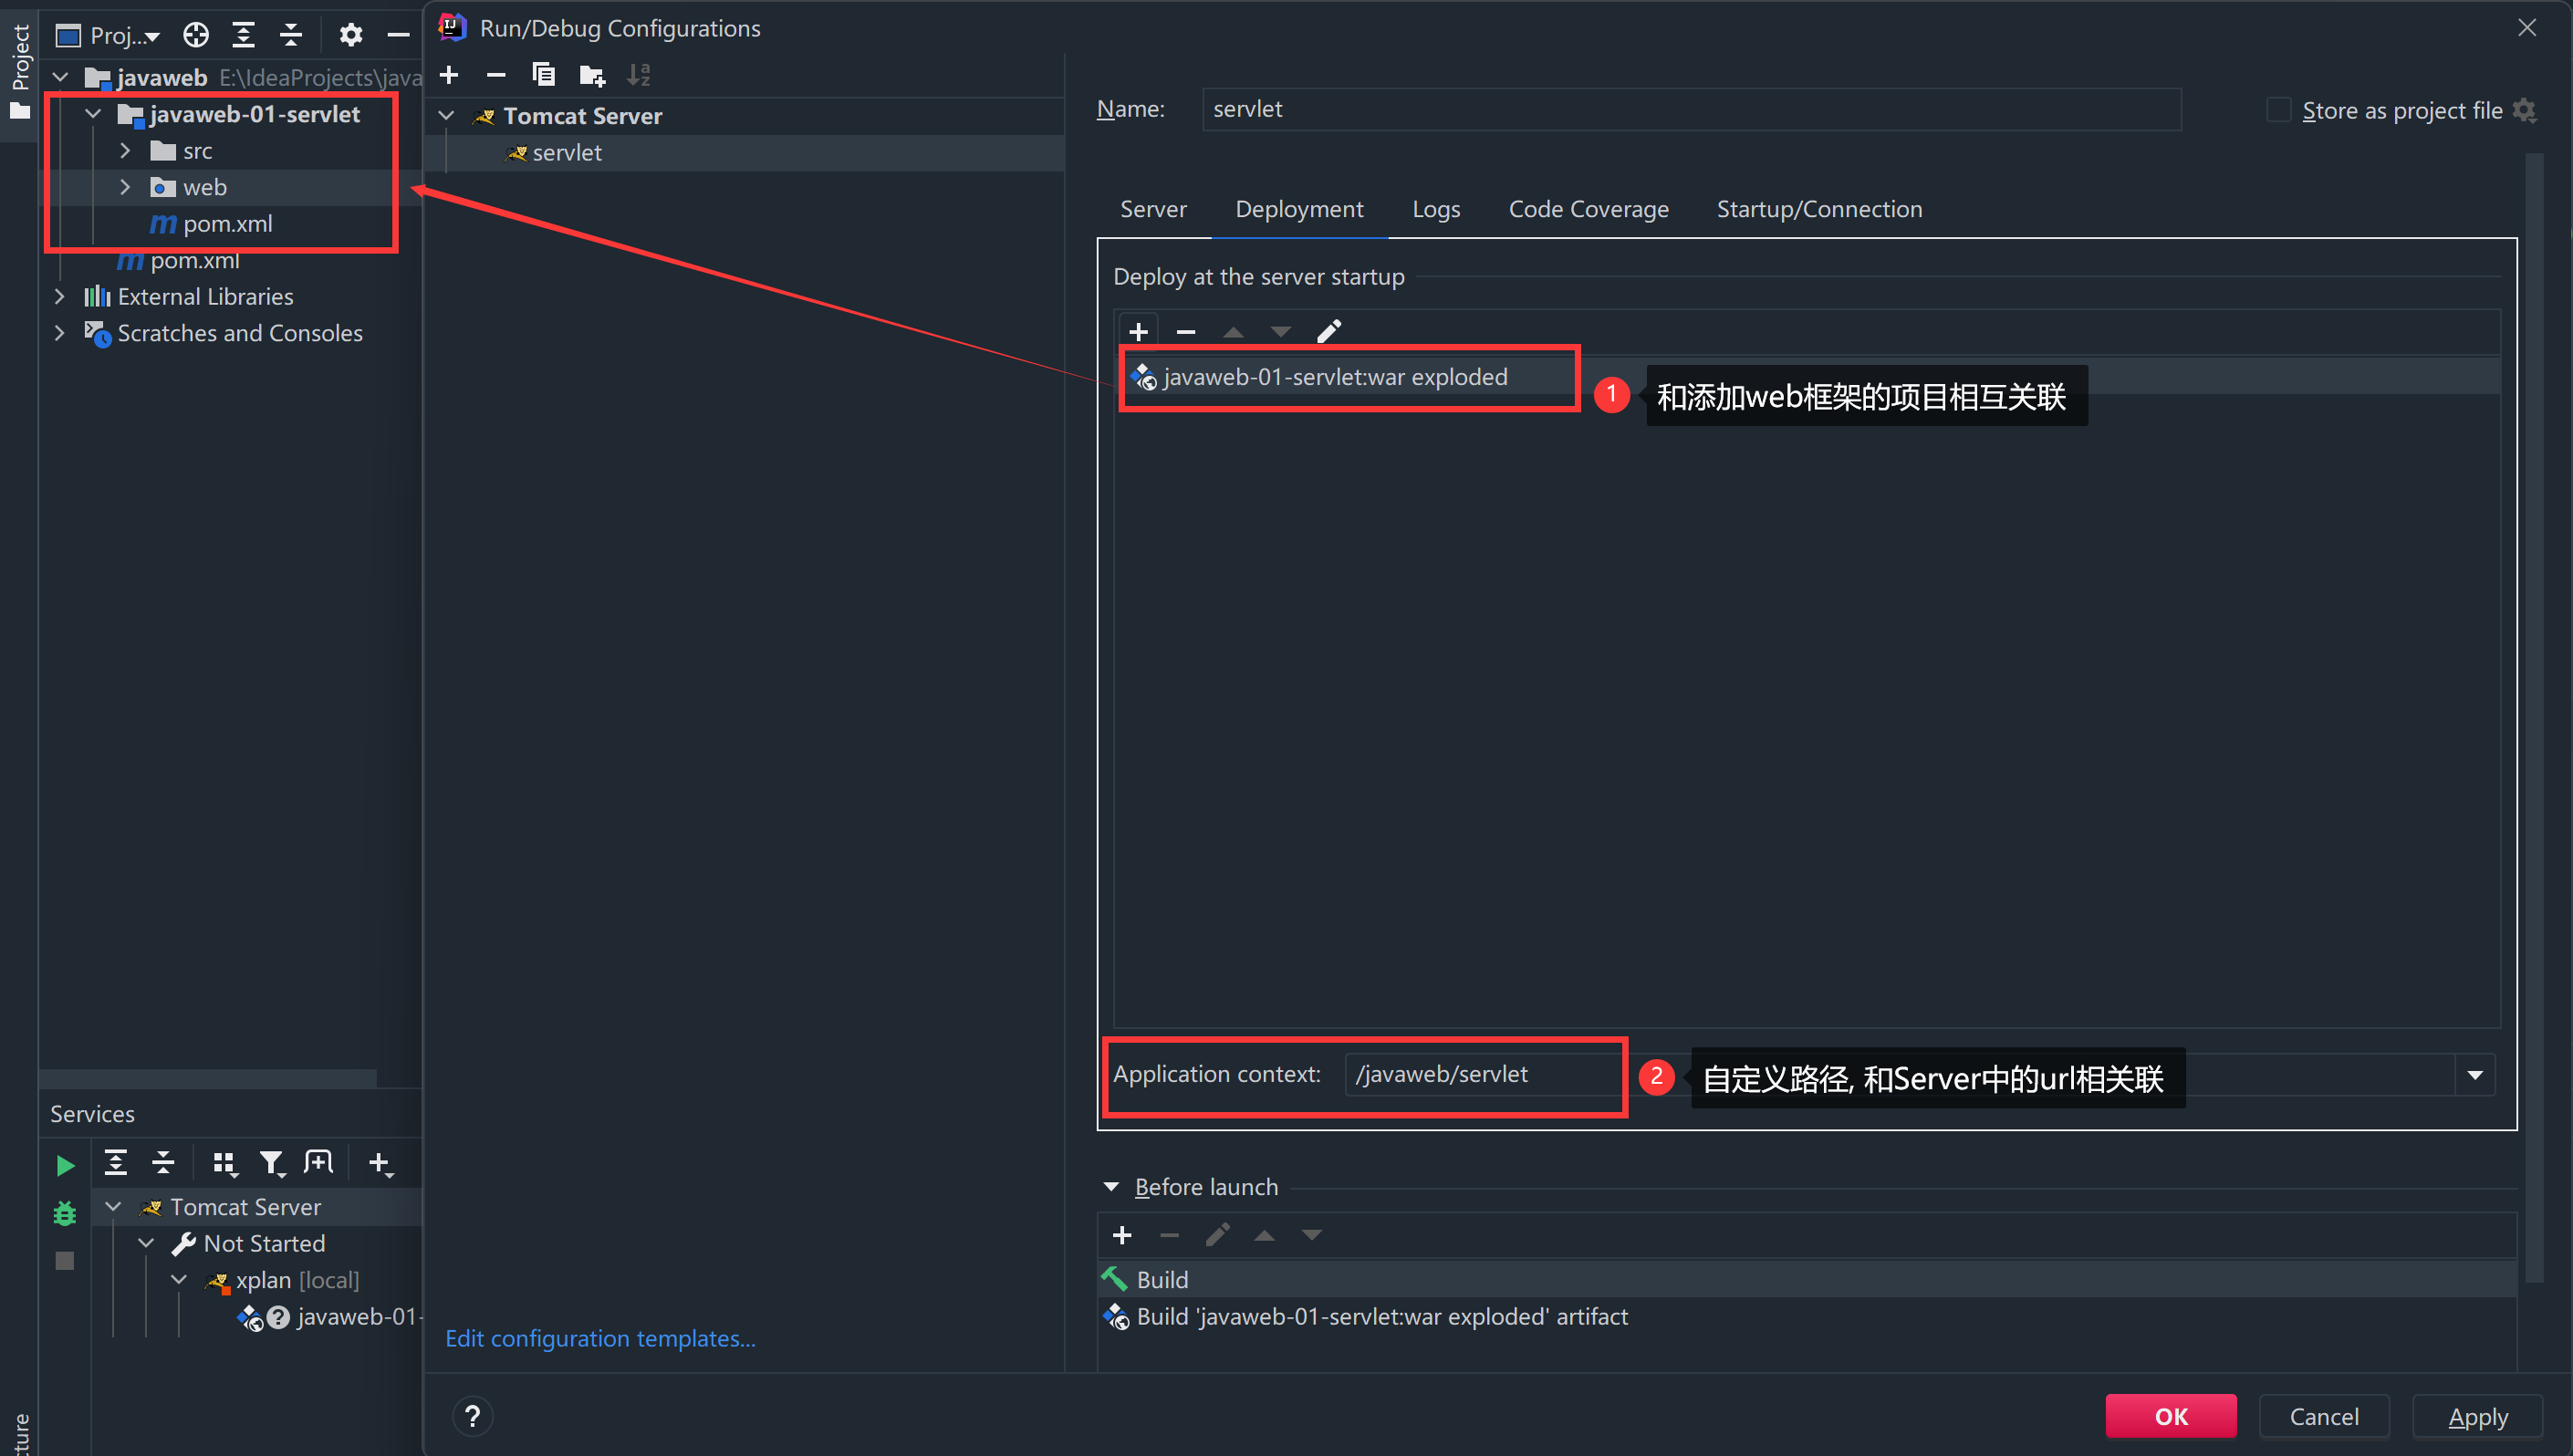Click the locate target crosshair icon
2573x1456 pixels.
[196, 36]
